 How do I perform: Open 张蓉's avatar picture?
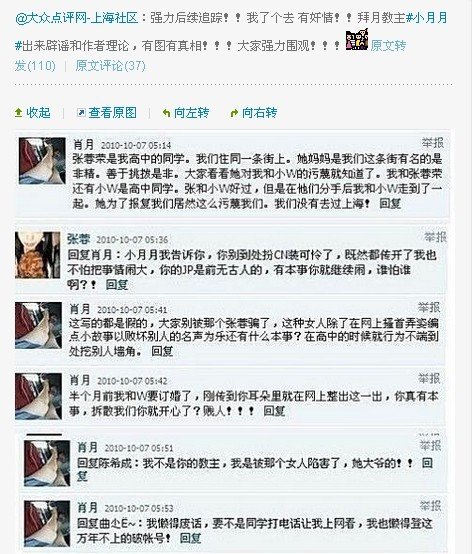(37, 255)
